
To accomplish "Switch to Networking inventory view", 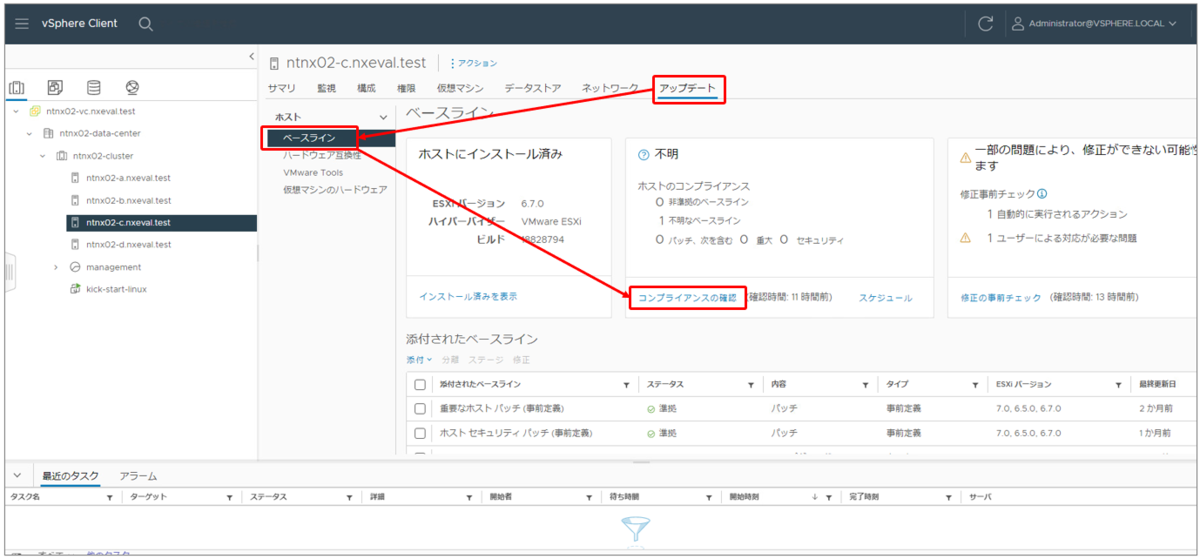I will coord(132,88).
